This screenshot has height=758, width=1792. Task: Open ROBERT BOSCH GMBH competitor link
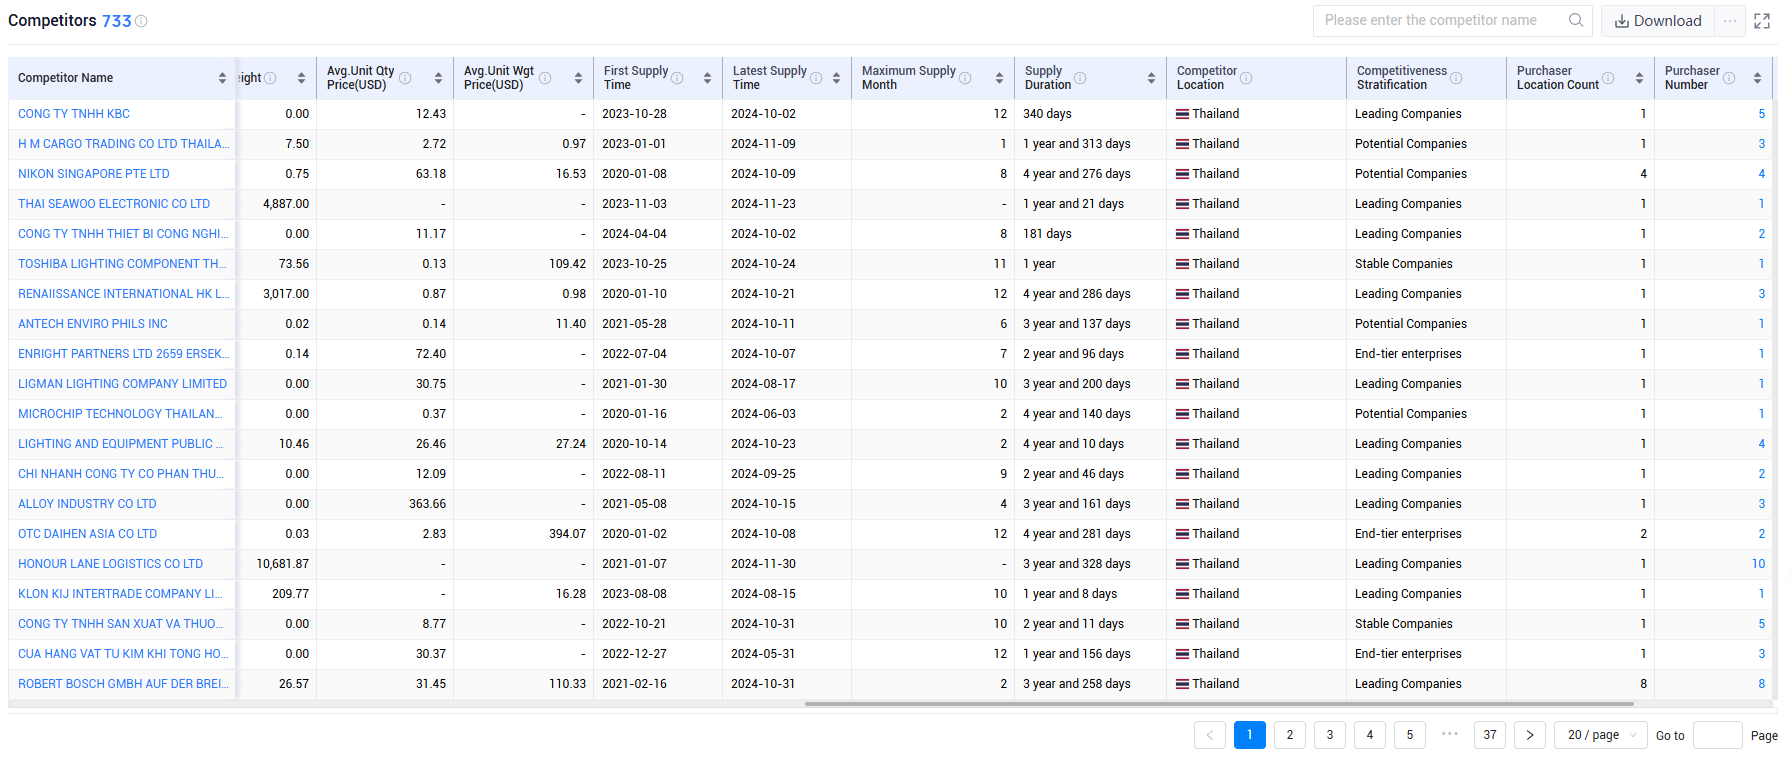[124, 684]
